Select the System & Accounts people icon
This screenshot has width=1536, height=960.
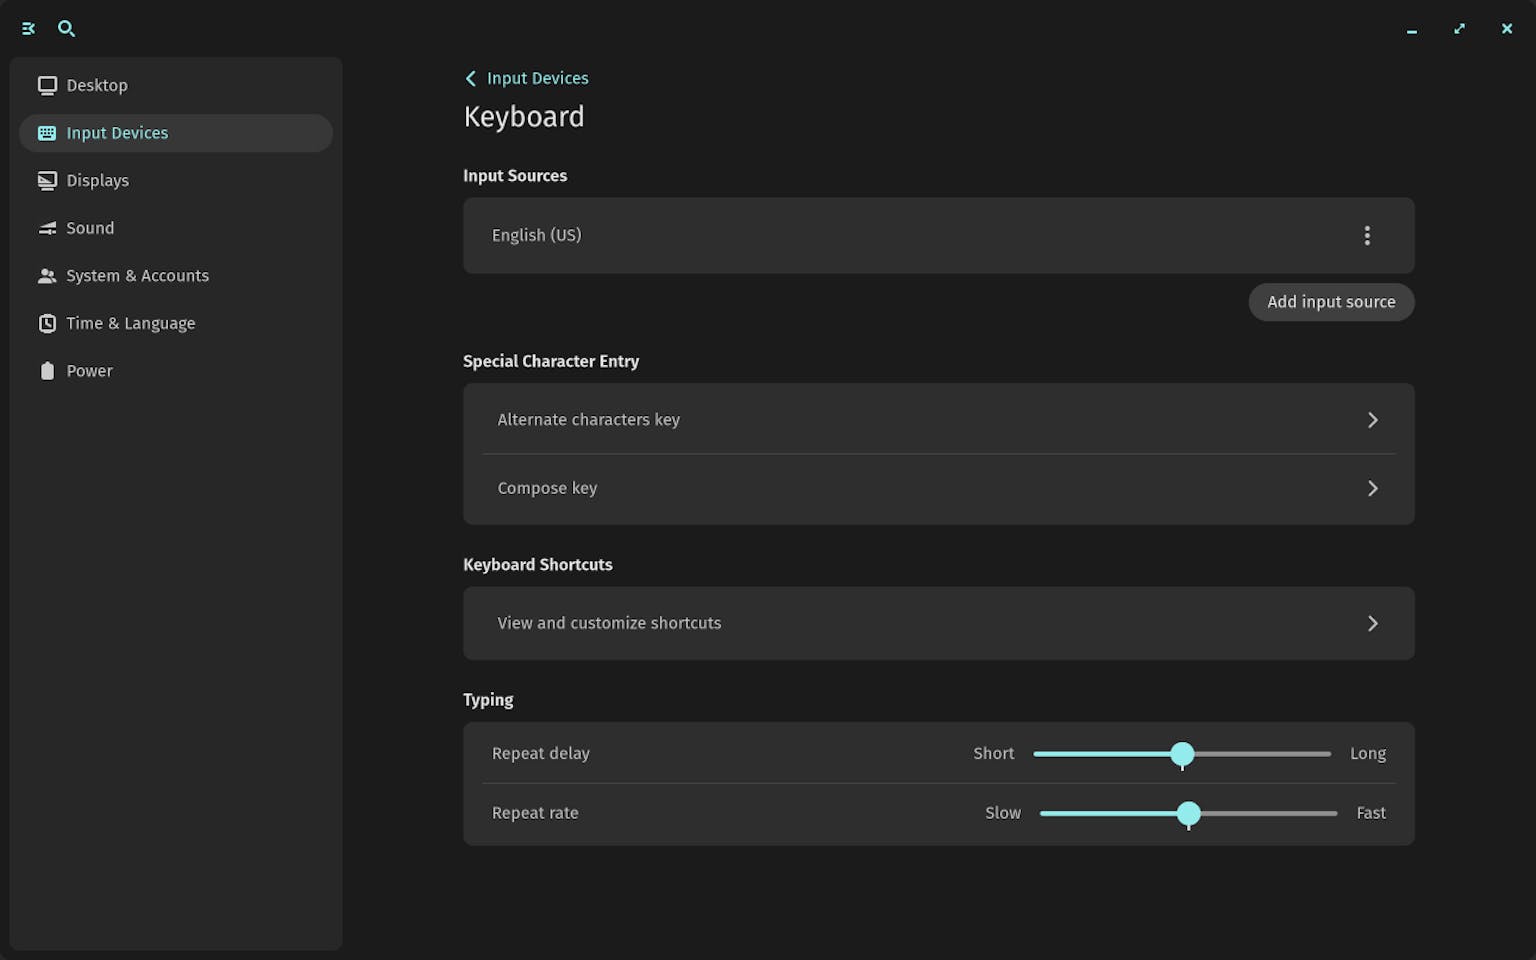tap(46, 275)
